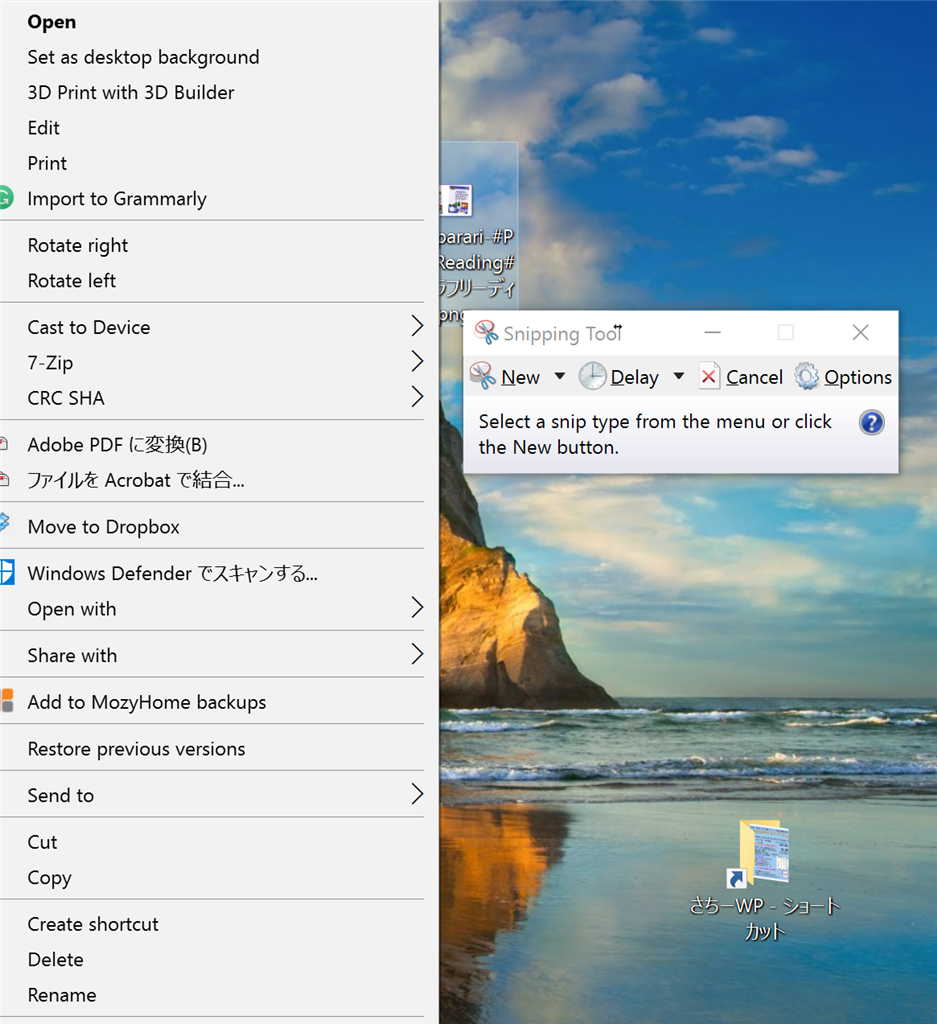Screen dimensions: 937x1024
Task: Click the Acrobat icon beside ファイルを Acrobat で結合
Action: click(5, 480)
